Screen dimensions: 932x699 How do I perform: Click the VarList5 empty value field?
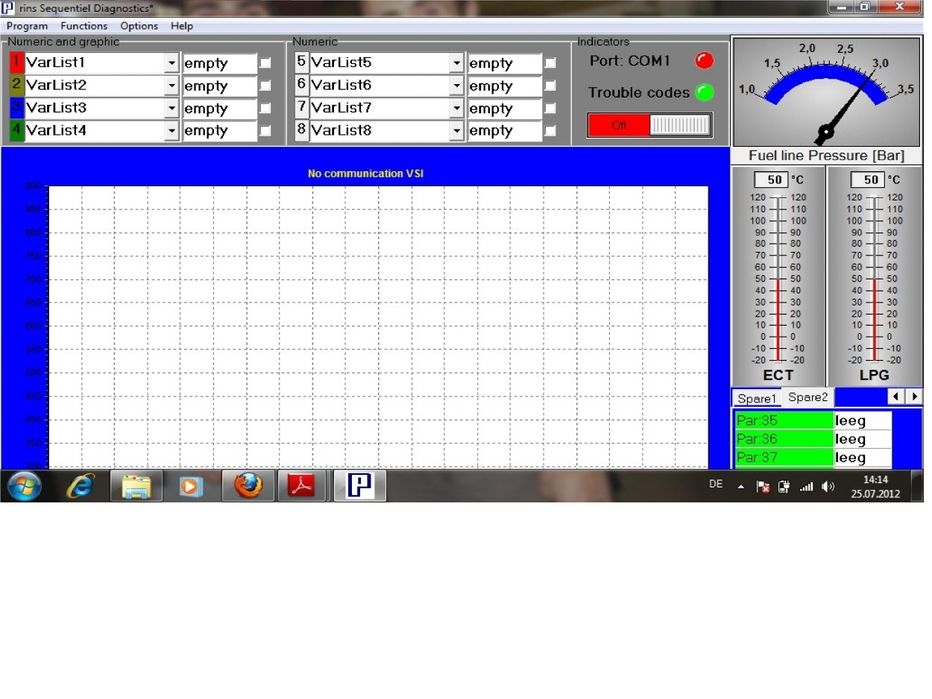504,64
